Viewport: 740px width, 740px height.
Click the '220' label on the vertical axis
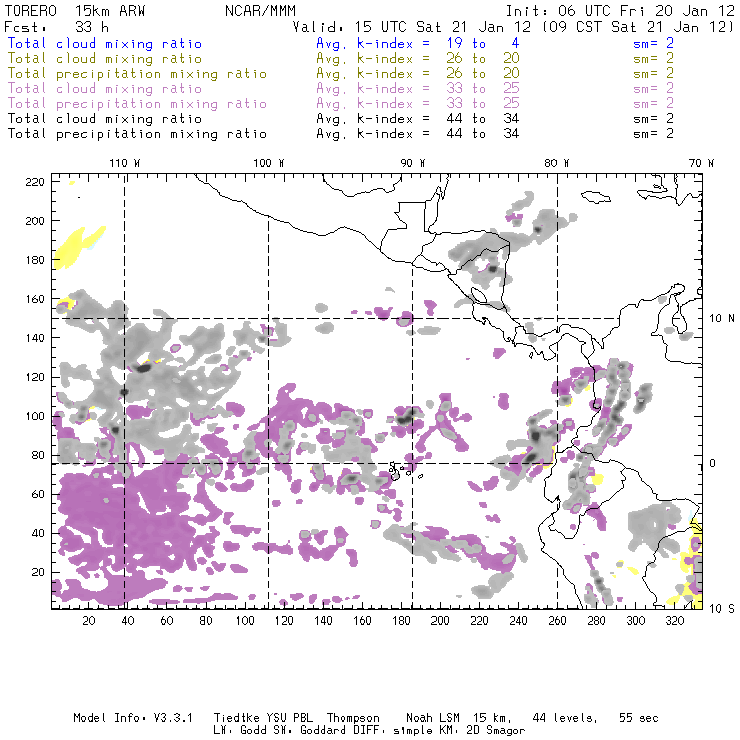coord(35,182)
